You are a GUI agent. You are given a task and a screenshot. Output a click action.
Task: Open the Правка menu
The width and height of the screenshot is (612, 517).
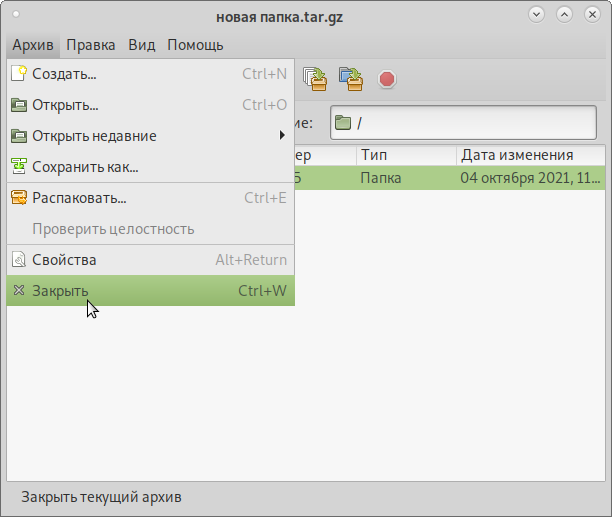tap(91, 45)
